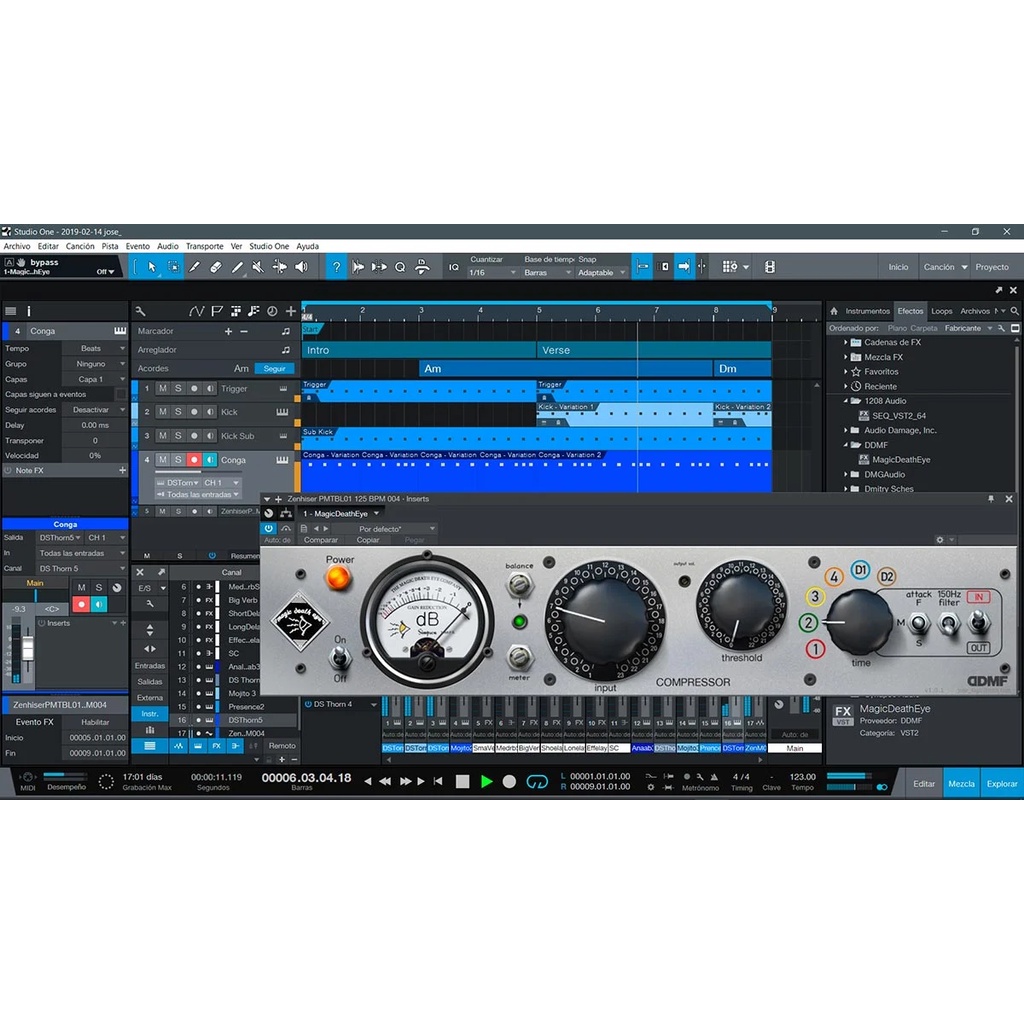The height and width of the screenshot is (1024, 1024).
Task: Select the Arrow tool
Action: pyautogui.click(x=152, y=267)
